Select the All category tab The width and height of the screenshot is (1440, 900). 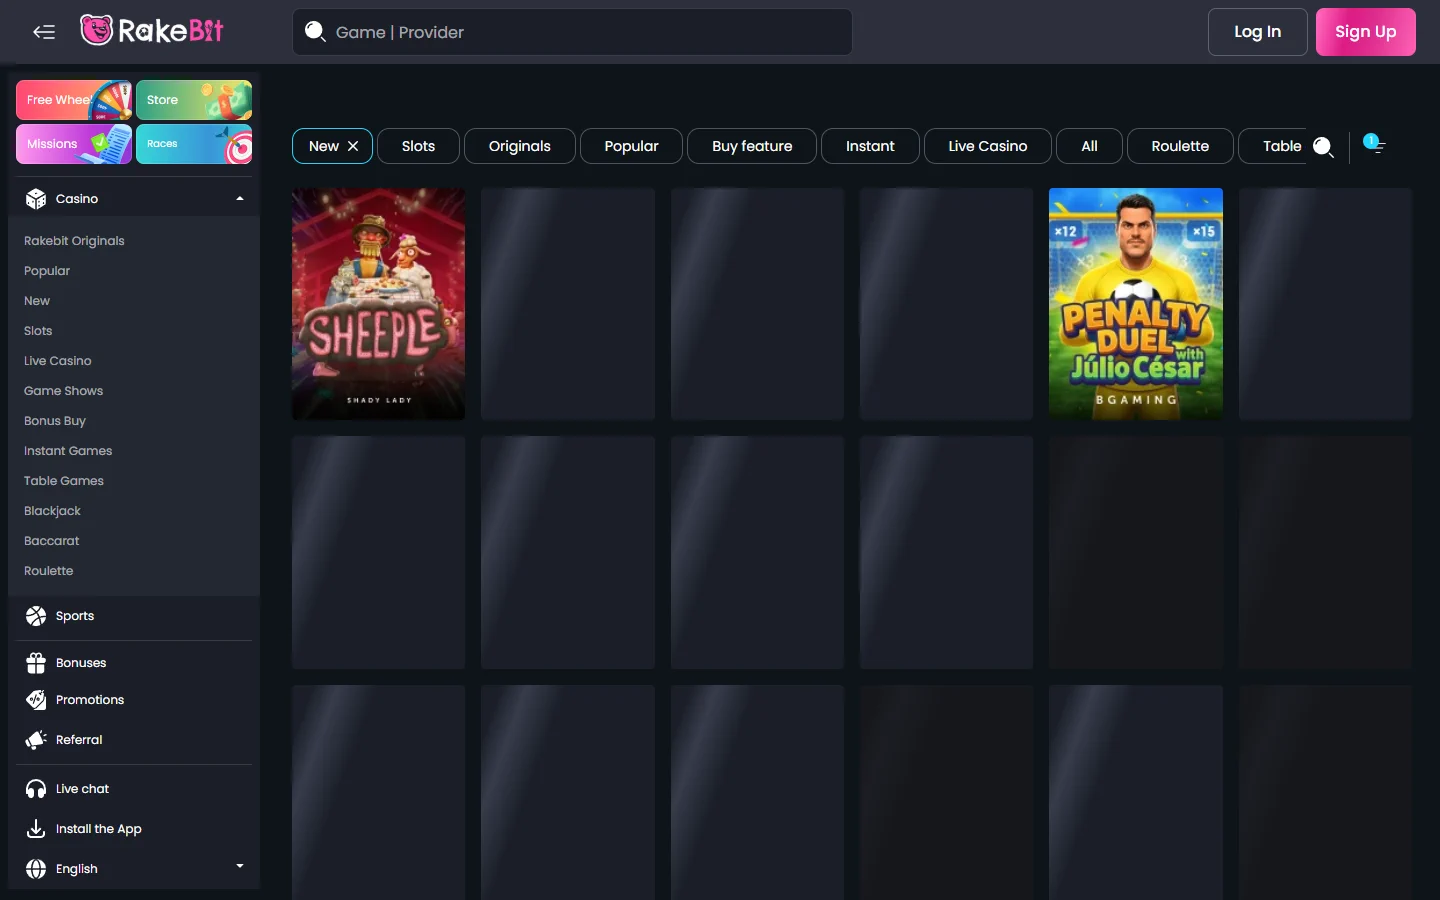click(1090, 146)
